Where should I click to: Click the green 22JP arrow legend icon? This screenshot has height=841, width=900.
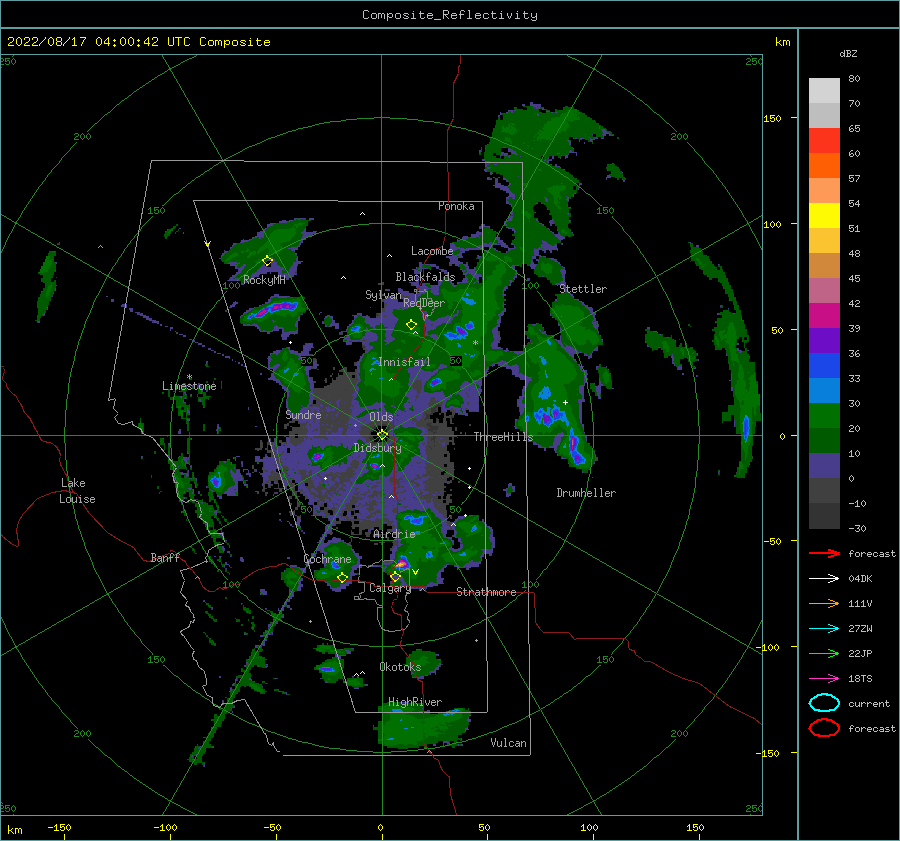[824, 653]
